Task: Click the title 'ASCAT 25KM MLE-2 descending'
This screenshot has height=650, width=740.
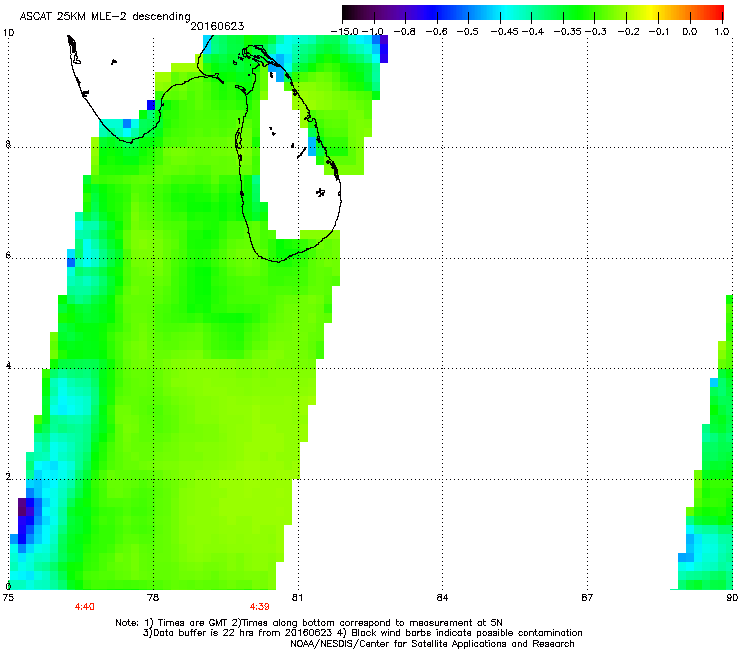Action: point(105,16)
